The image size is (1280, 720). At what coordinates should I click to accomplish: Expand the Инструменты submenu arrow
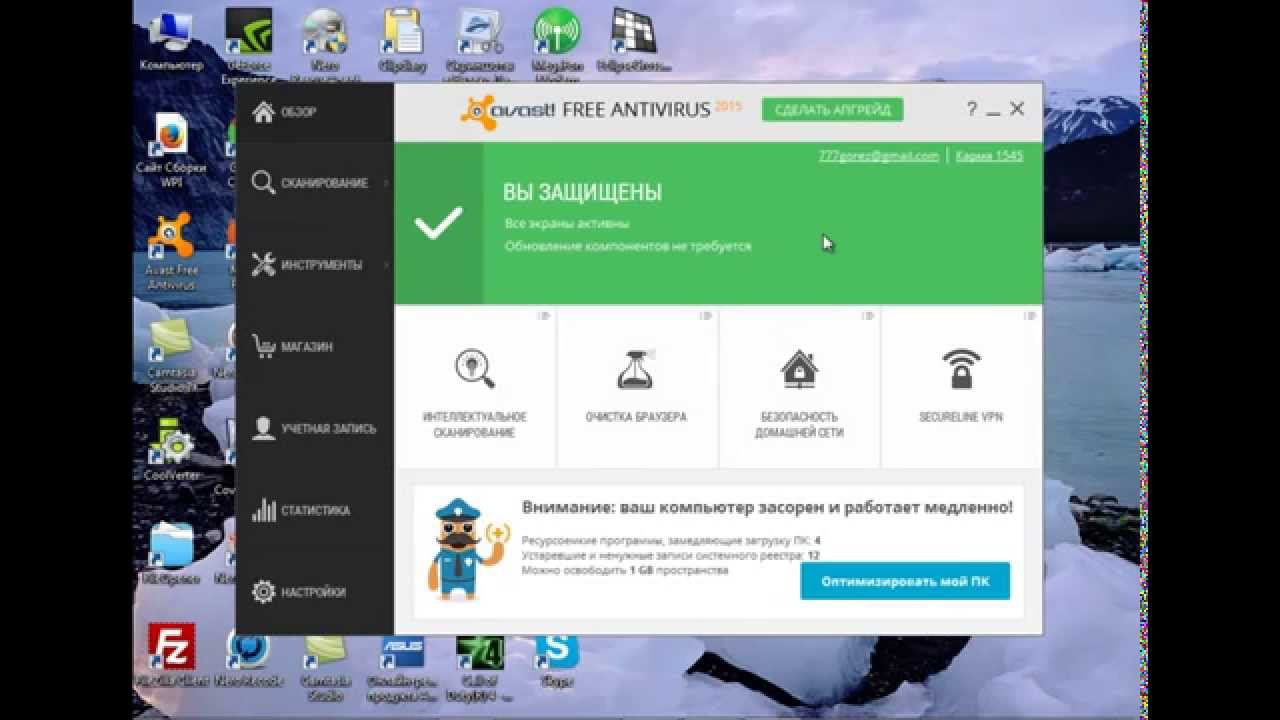pyautogui.click(x=387, y=265)
